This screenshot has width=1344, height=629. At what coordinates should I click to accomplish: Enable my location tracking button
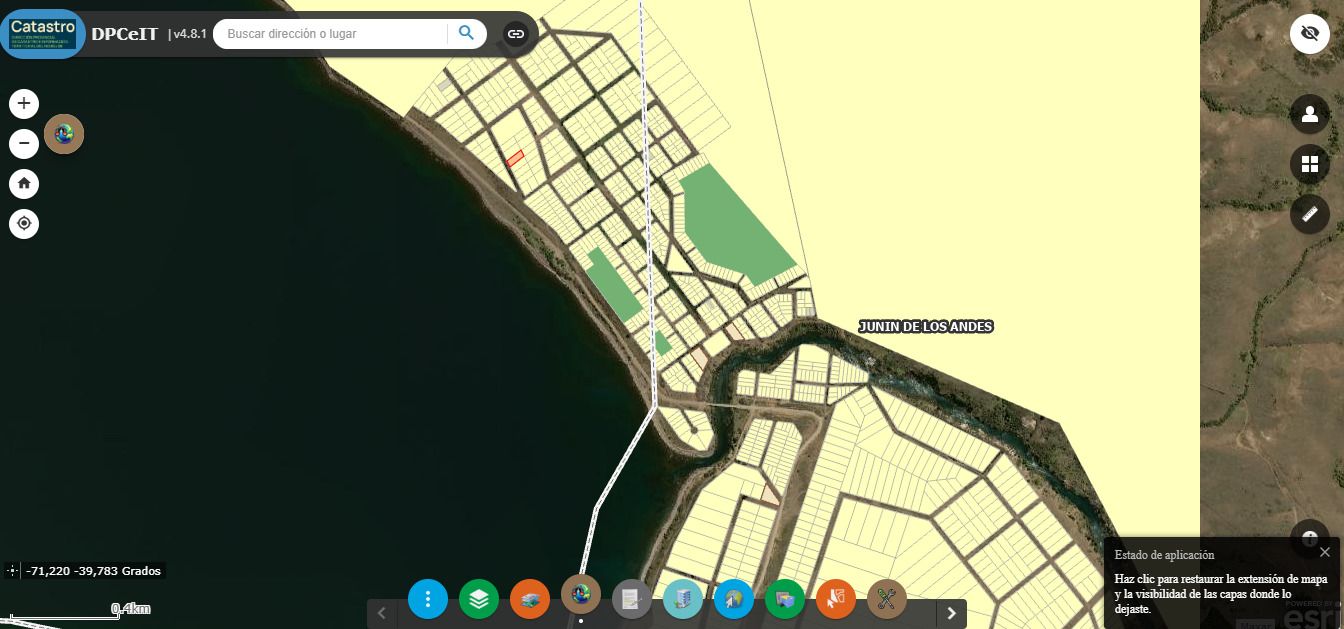[x=24, y=223]
